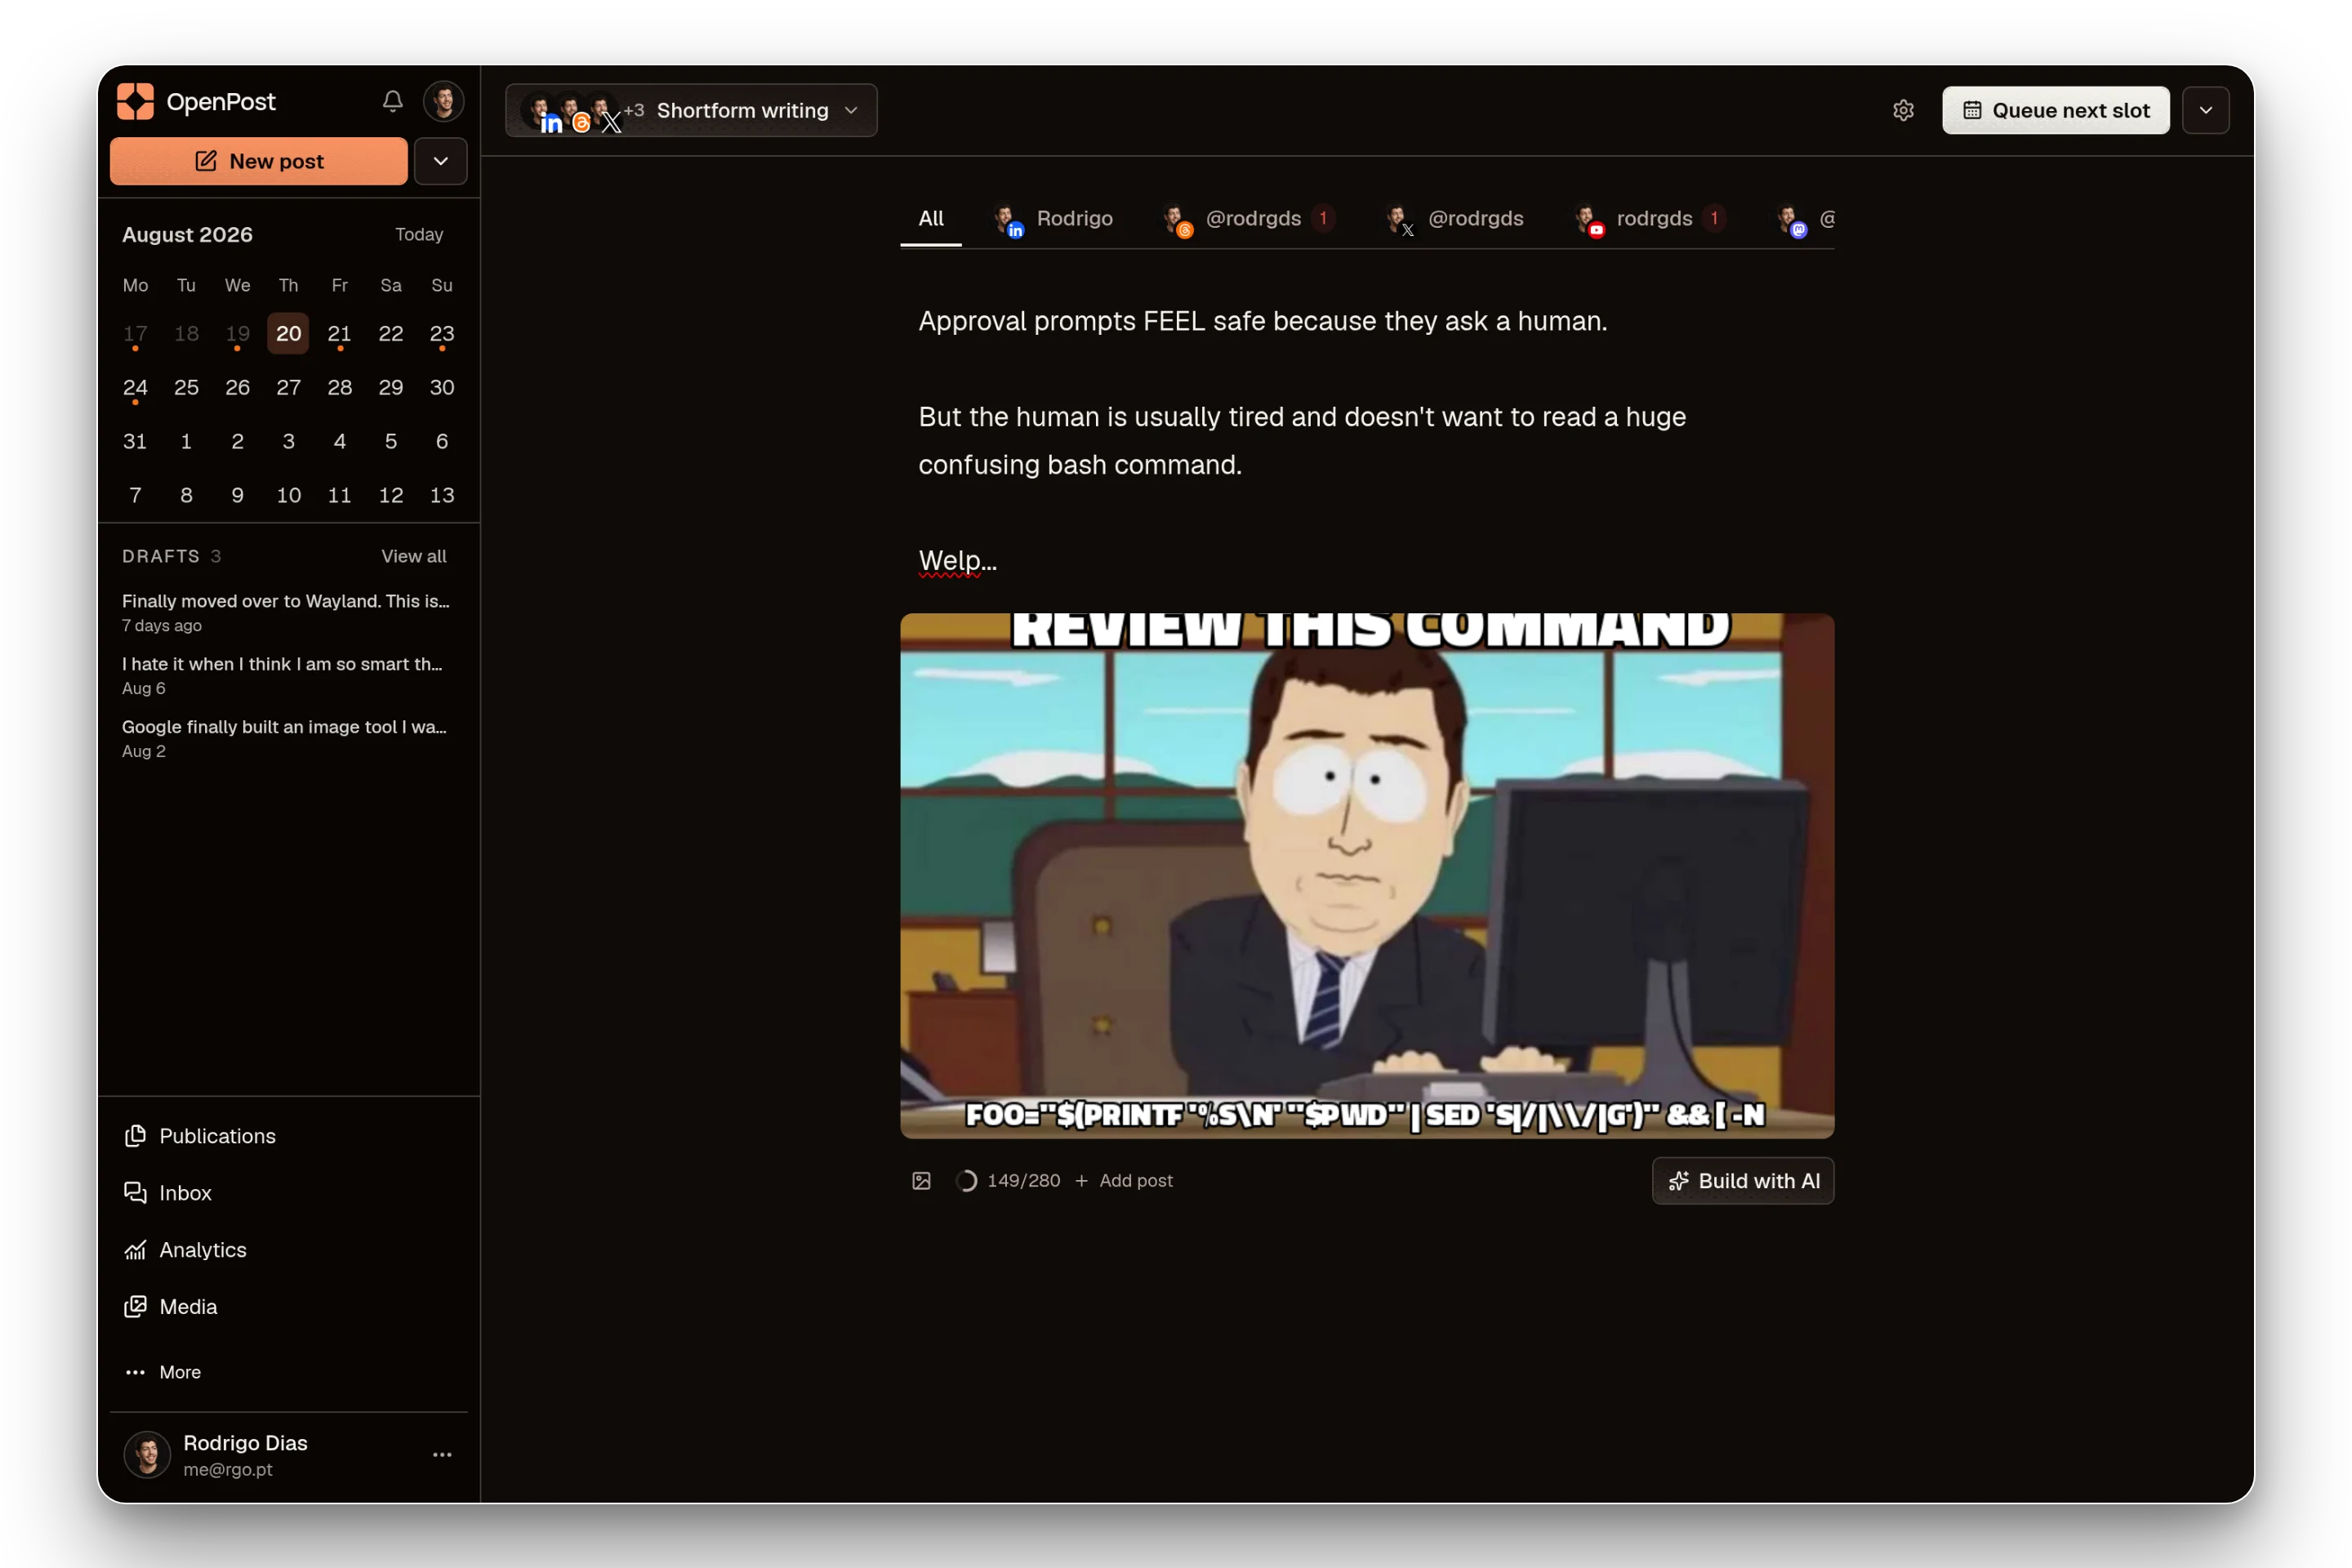Open Publications from the sidebar
This screenshot has height=1568, width=2352.
(289, 1137)
